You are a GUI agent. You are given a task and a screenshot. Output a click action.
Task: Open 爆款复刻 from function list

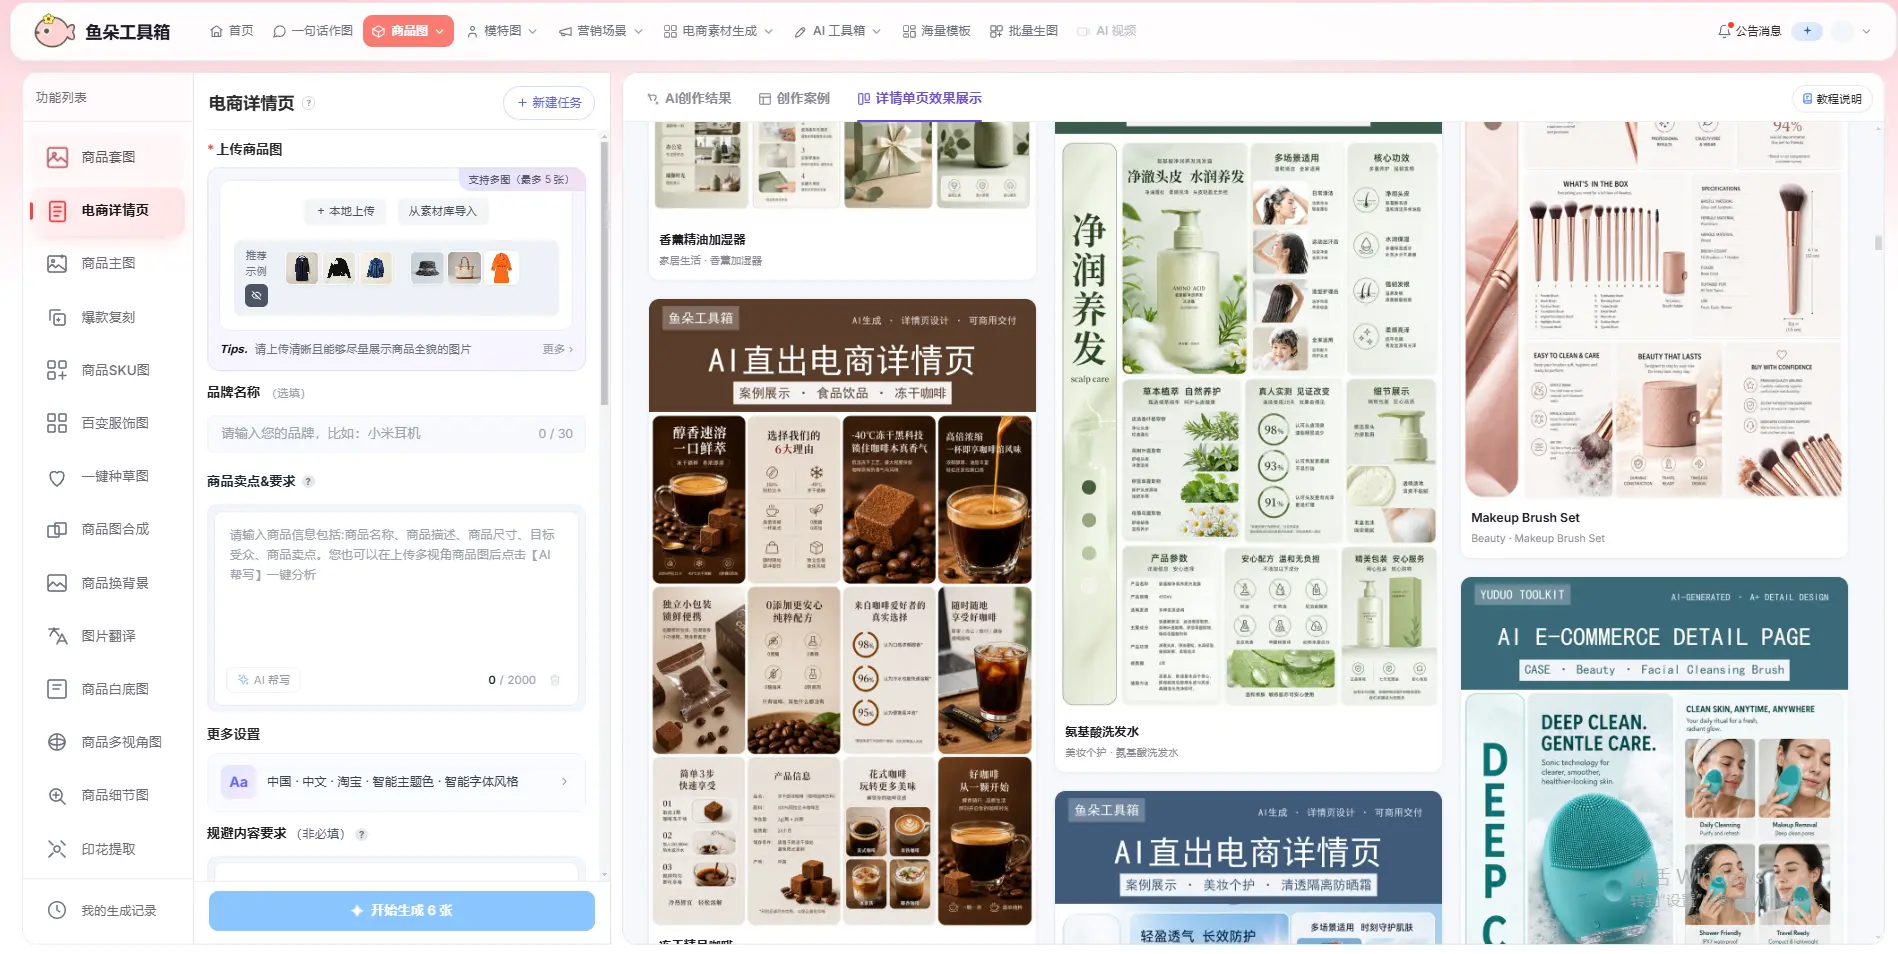pos(107,317)
